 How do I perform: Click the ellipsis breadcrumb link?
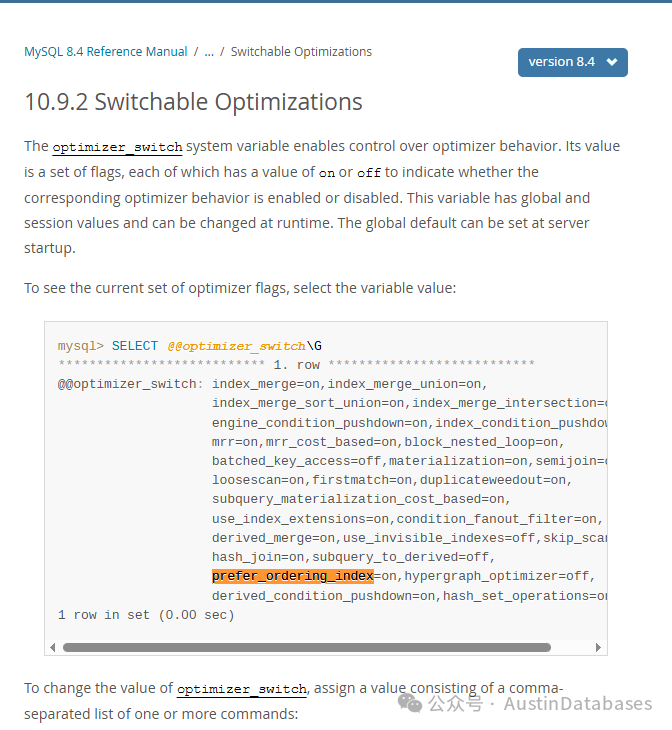click(209, 51)
